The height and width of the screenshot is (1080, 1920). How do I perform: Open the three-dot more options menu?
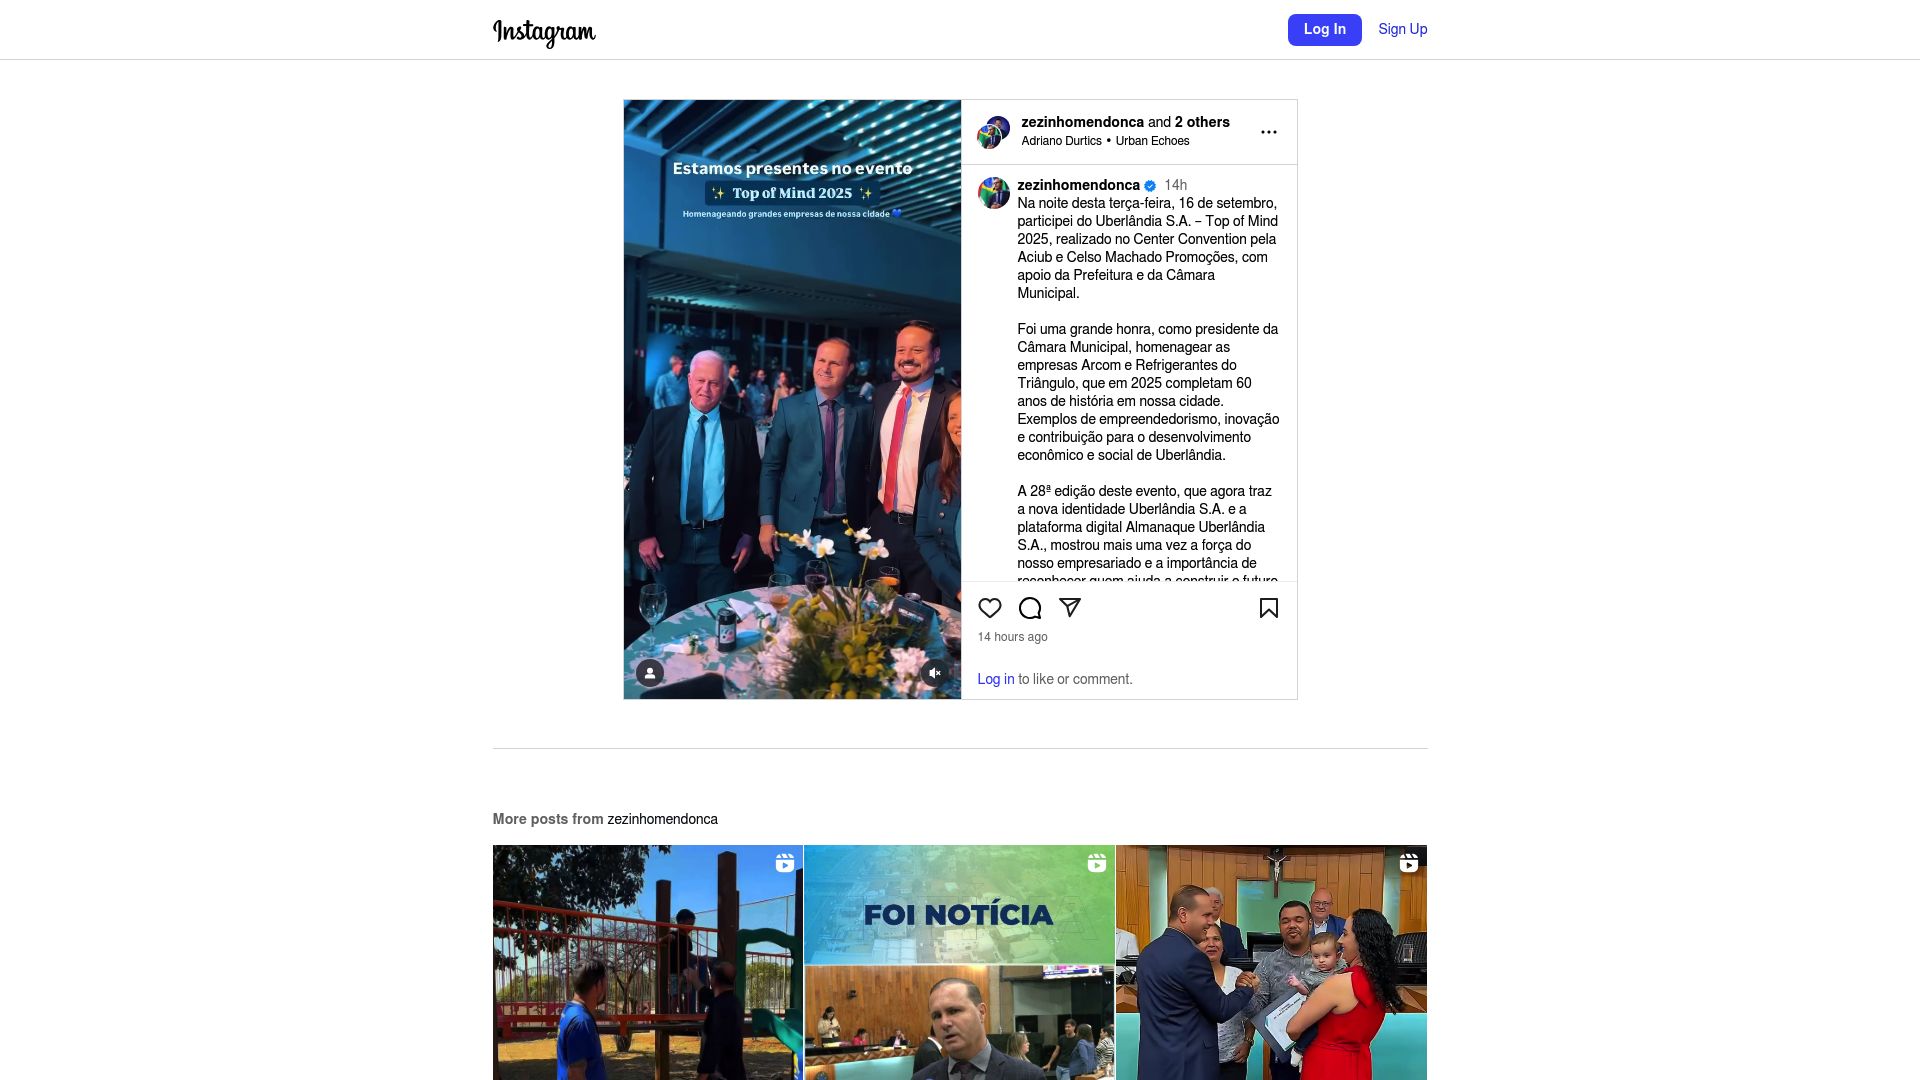1268,132
